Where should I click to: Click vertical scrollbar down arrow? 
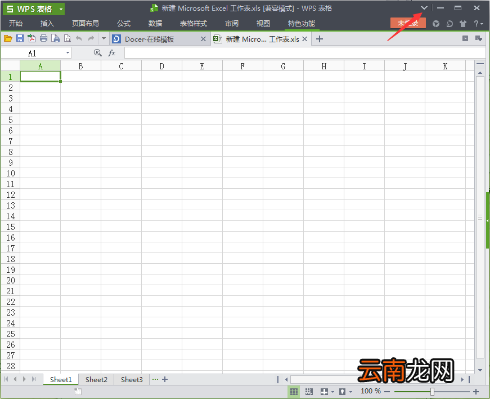[480, 370]
